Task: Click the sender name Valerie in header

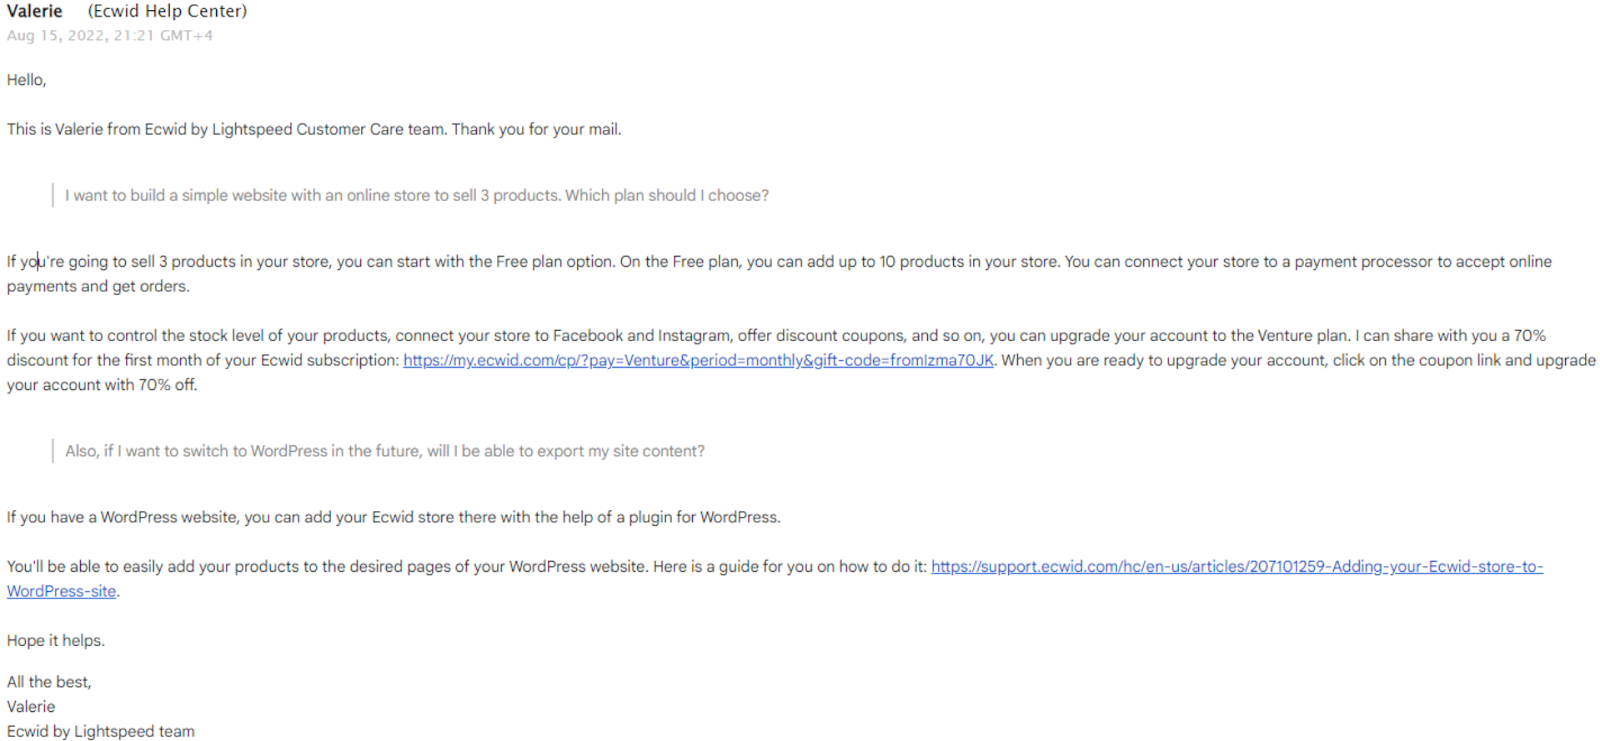Action: click(35, 11)
